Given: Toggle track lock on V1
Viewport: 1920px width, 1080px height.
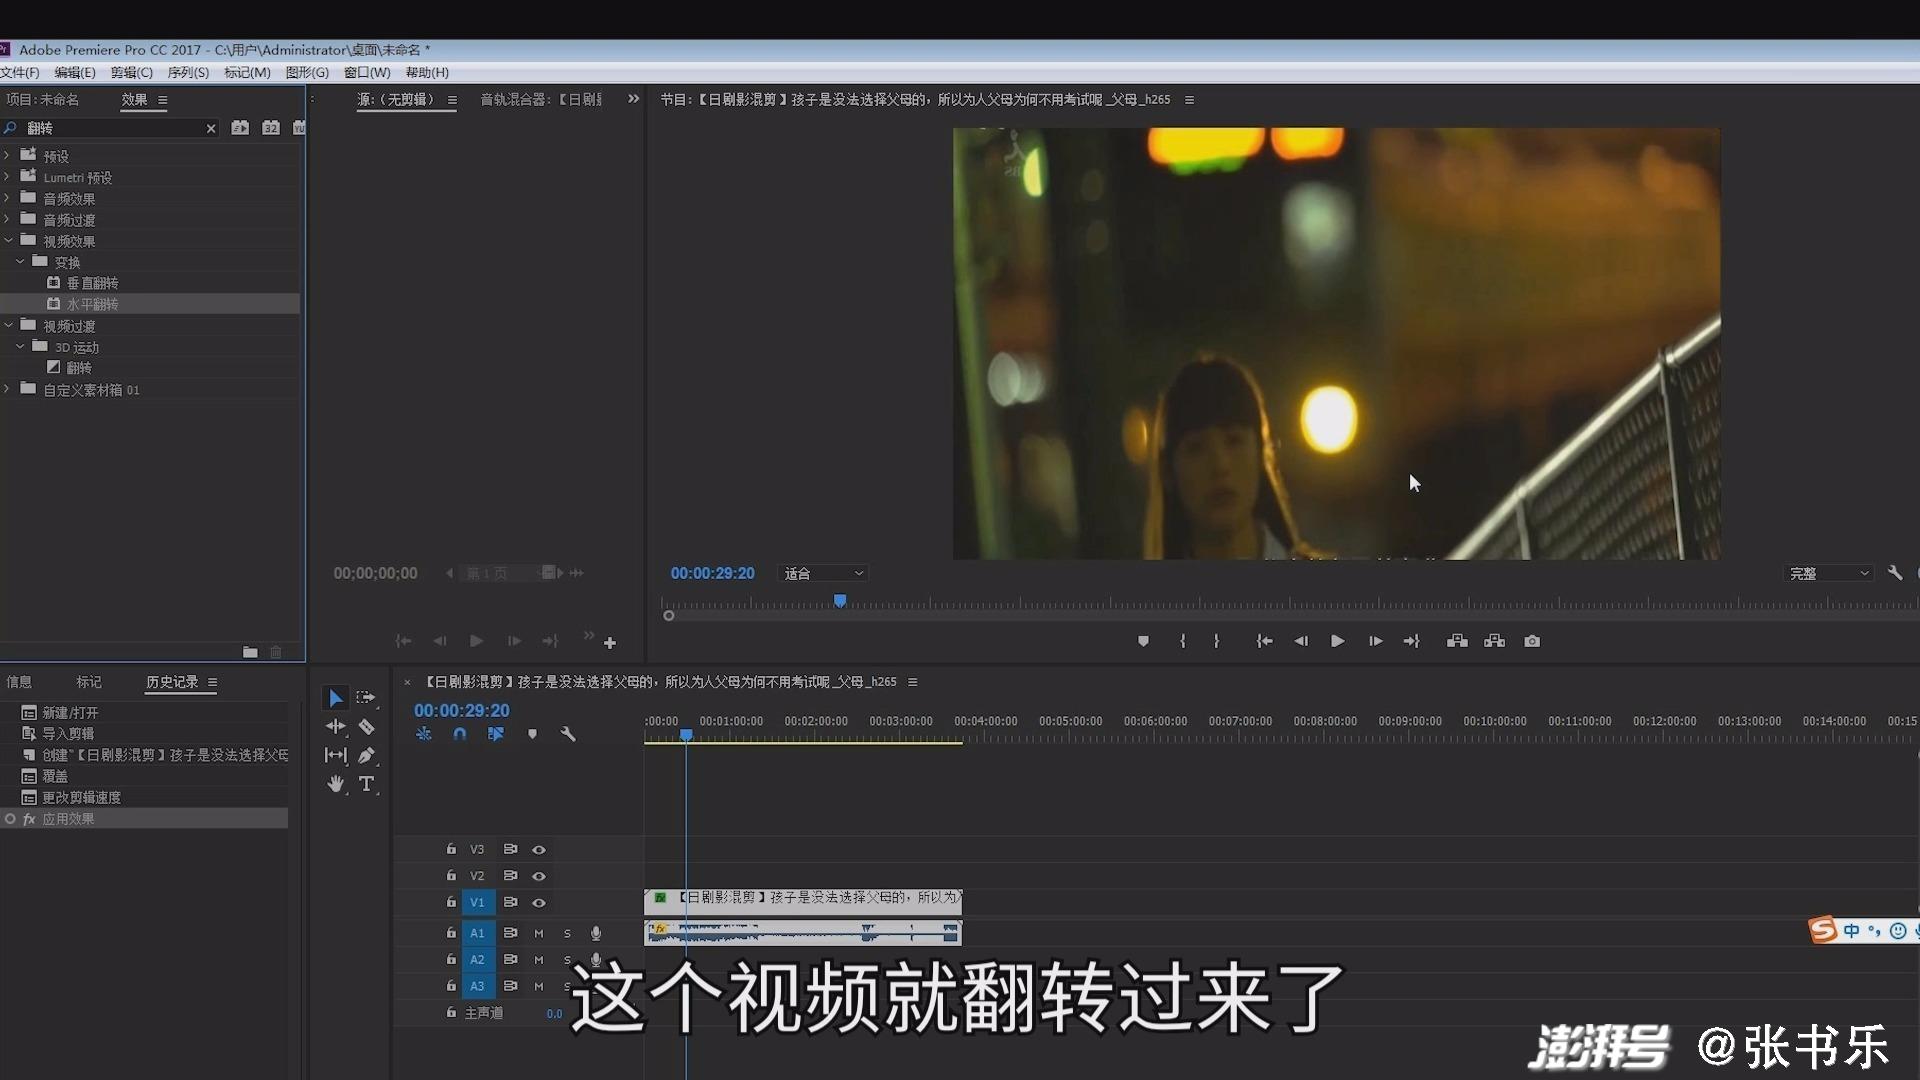Looking at the screenshot, I should coord(451,902).
